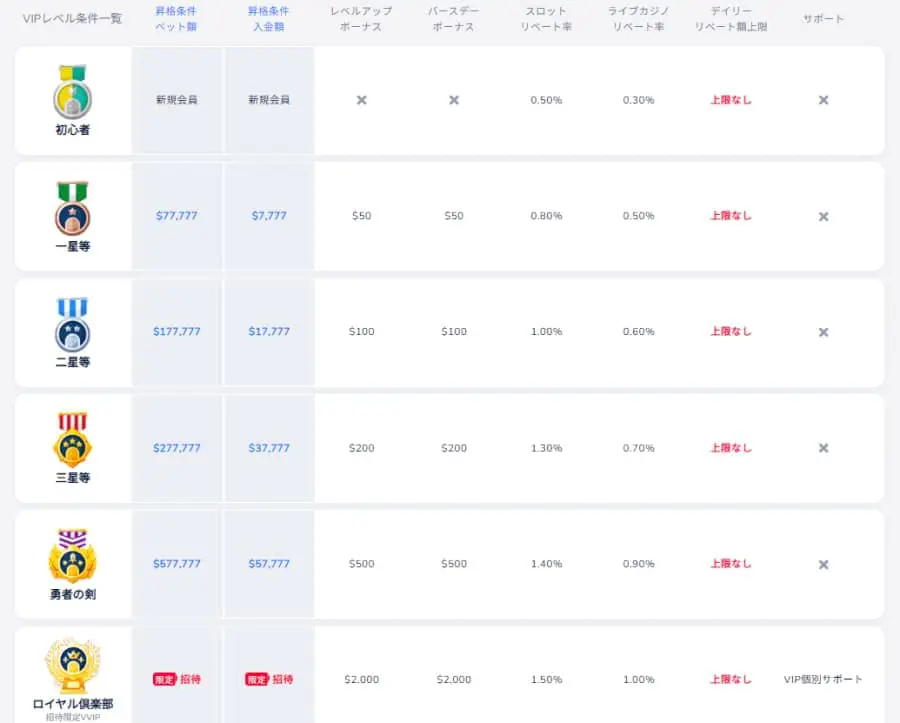Click the VIP個別サポート text
Viewport: 900px width, 723px height.
pos(823,679)
